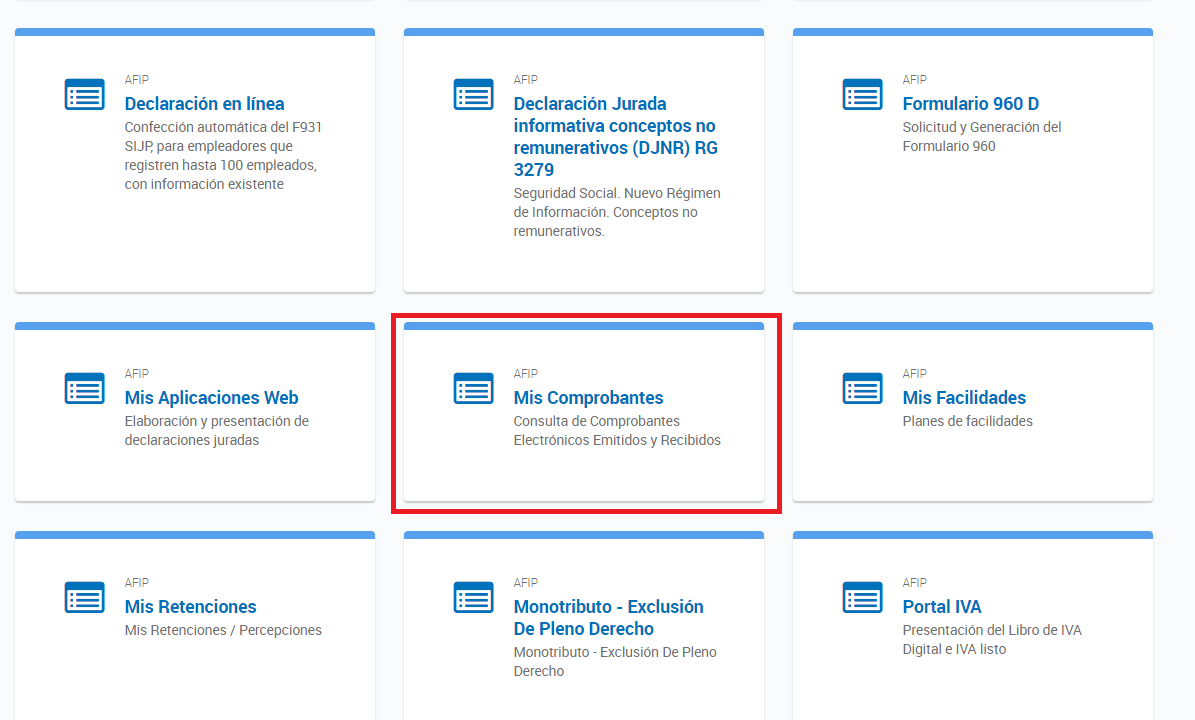Open the Formulario 960 D link

click(x=970, y=104)
